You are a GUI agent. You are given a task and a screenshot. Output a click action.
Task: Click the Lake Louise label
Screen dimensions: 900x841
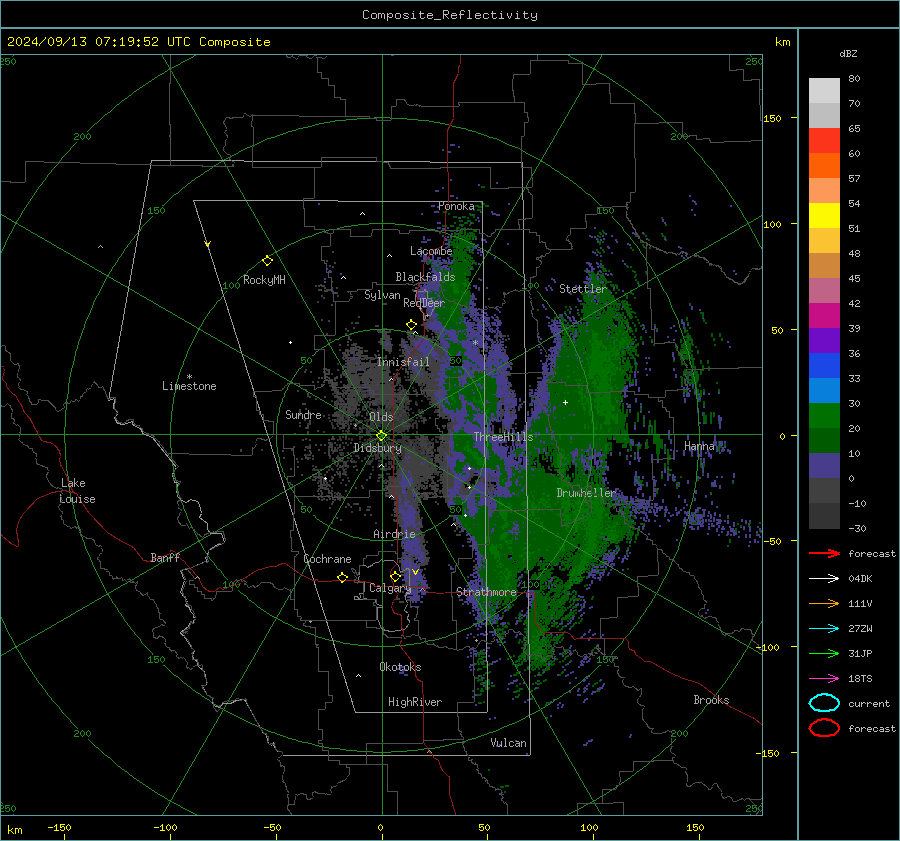[x=77, y=491]
